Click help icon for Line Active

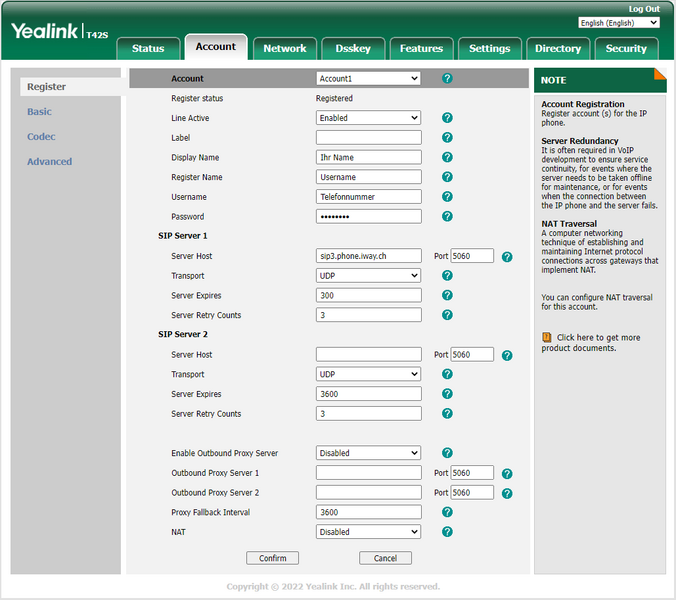pos(447,118)
